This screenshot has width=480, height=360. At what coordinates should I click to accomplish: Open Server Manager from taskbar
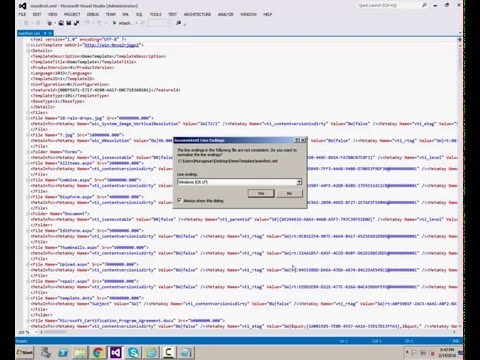click(46, 352)
